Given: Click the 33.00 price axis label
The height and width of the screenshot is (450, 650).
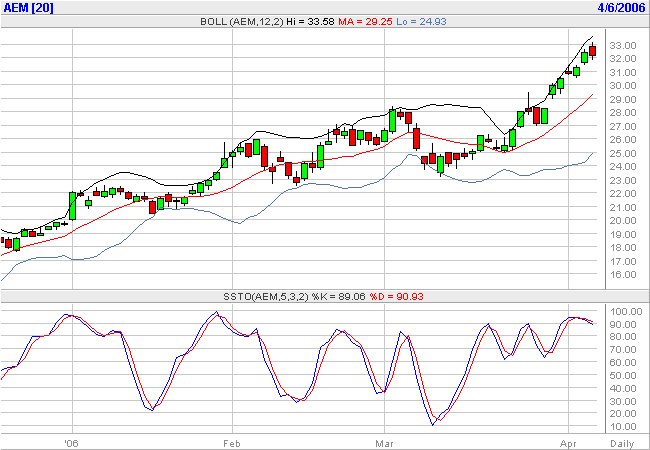Looking at the screenshot, I should (x=623, y=45).
